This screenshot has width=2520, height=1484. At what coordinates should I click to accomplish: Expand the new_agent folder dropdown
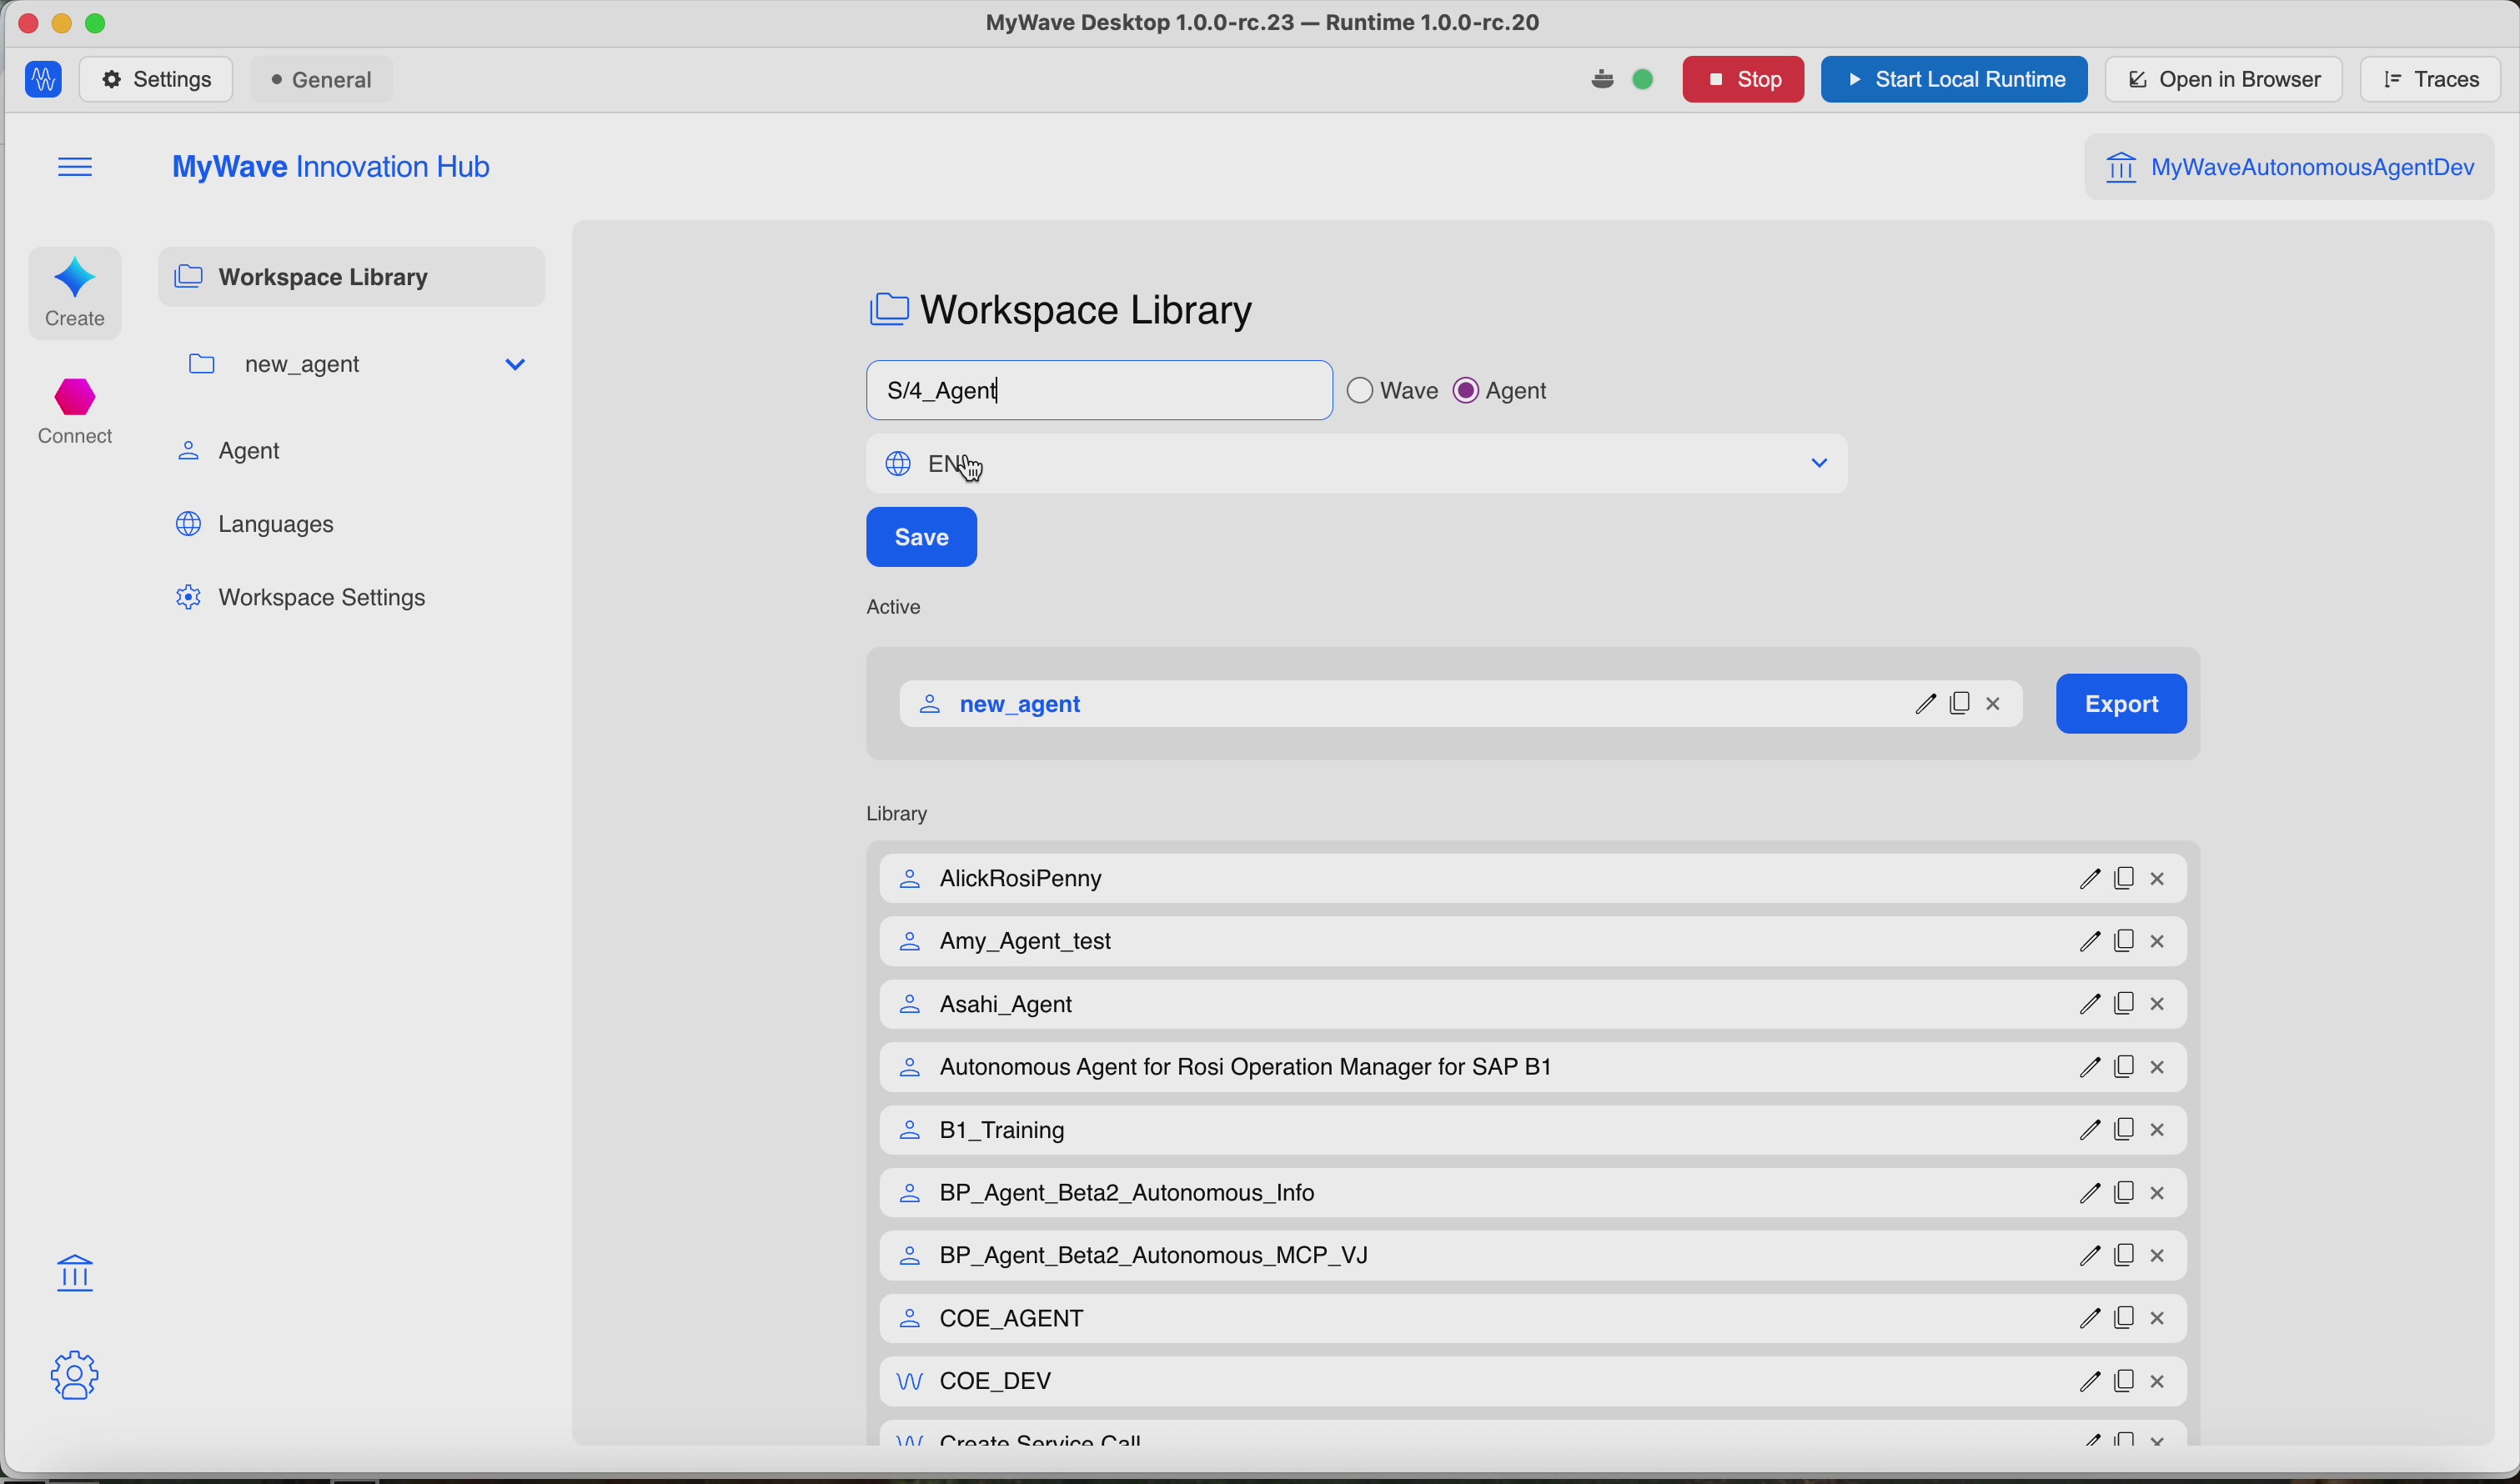(x=515, y=365)
